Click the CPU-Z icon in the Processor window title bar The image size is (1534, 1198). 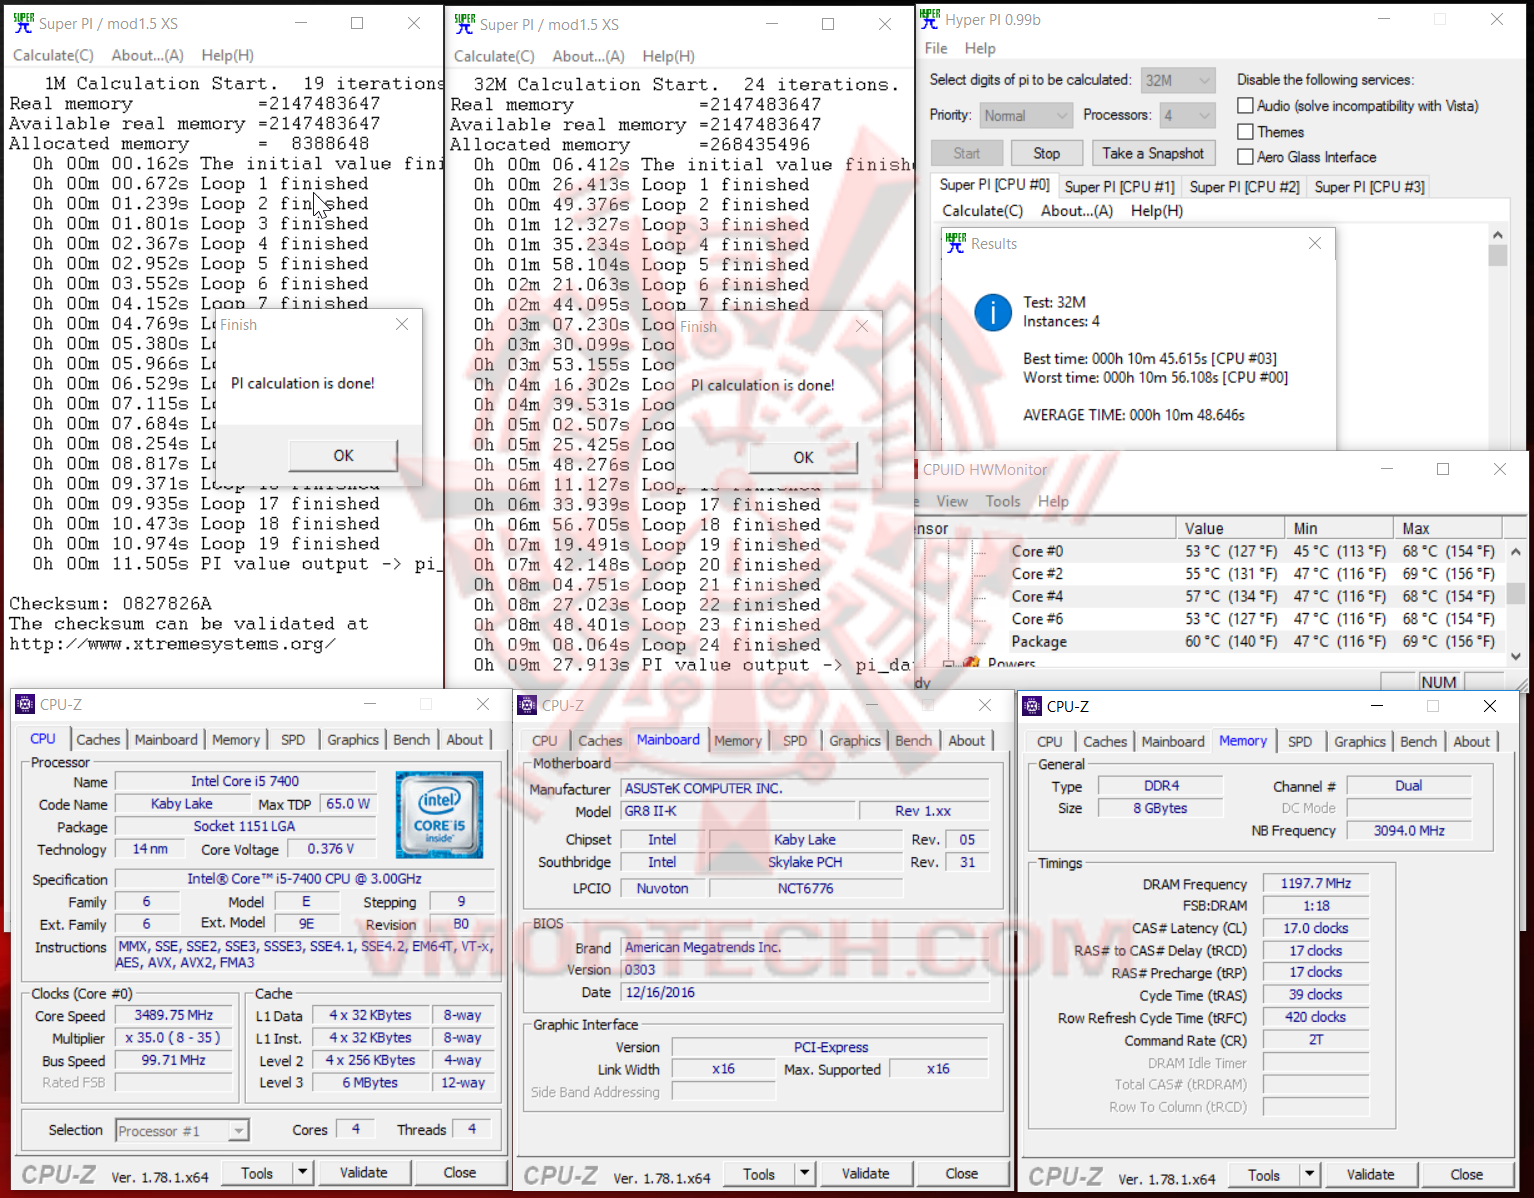[25, 704]
